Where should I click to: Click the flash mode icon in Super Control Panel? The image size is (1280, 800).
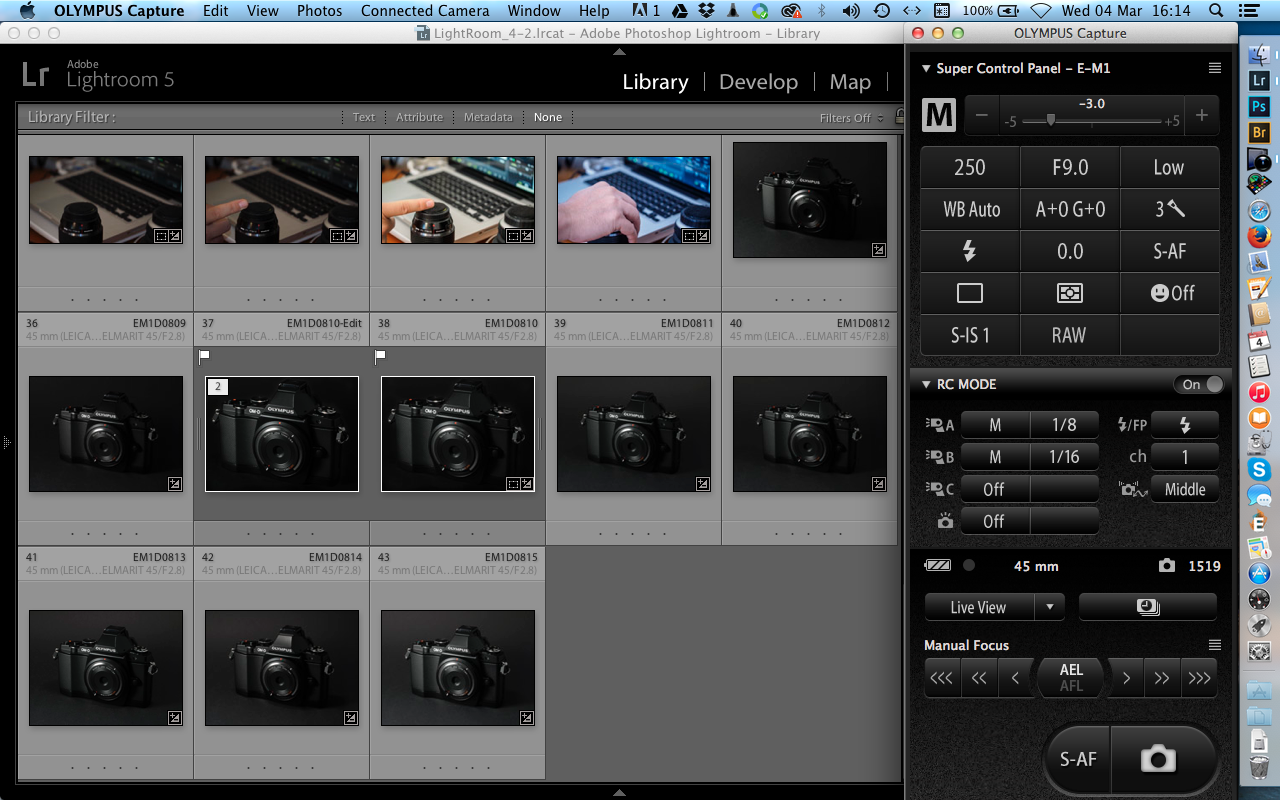coord(969,251)
